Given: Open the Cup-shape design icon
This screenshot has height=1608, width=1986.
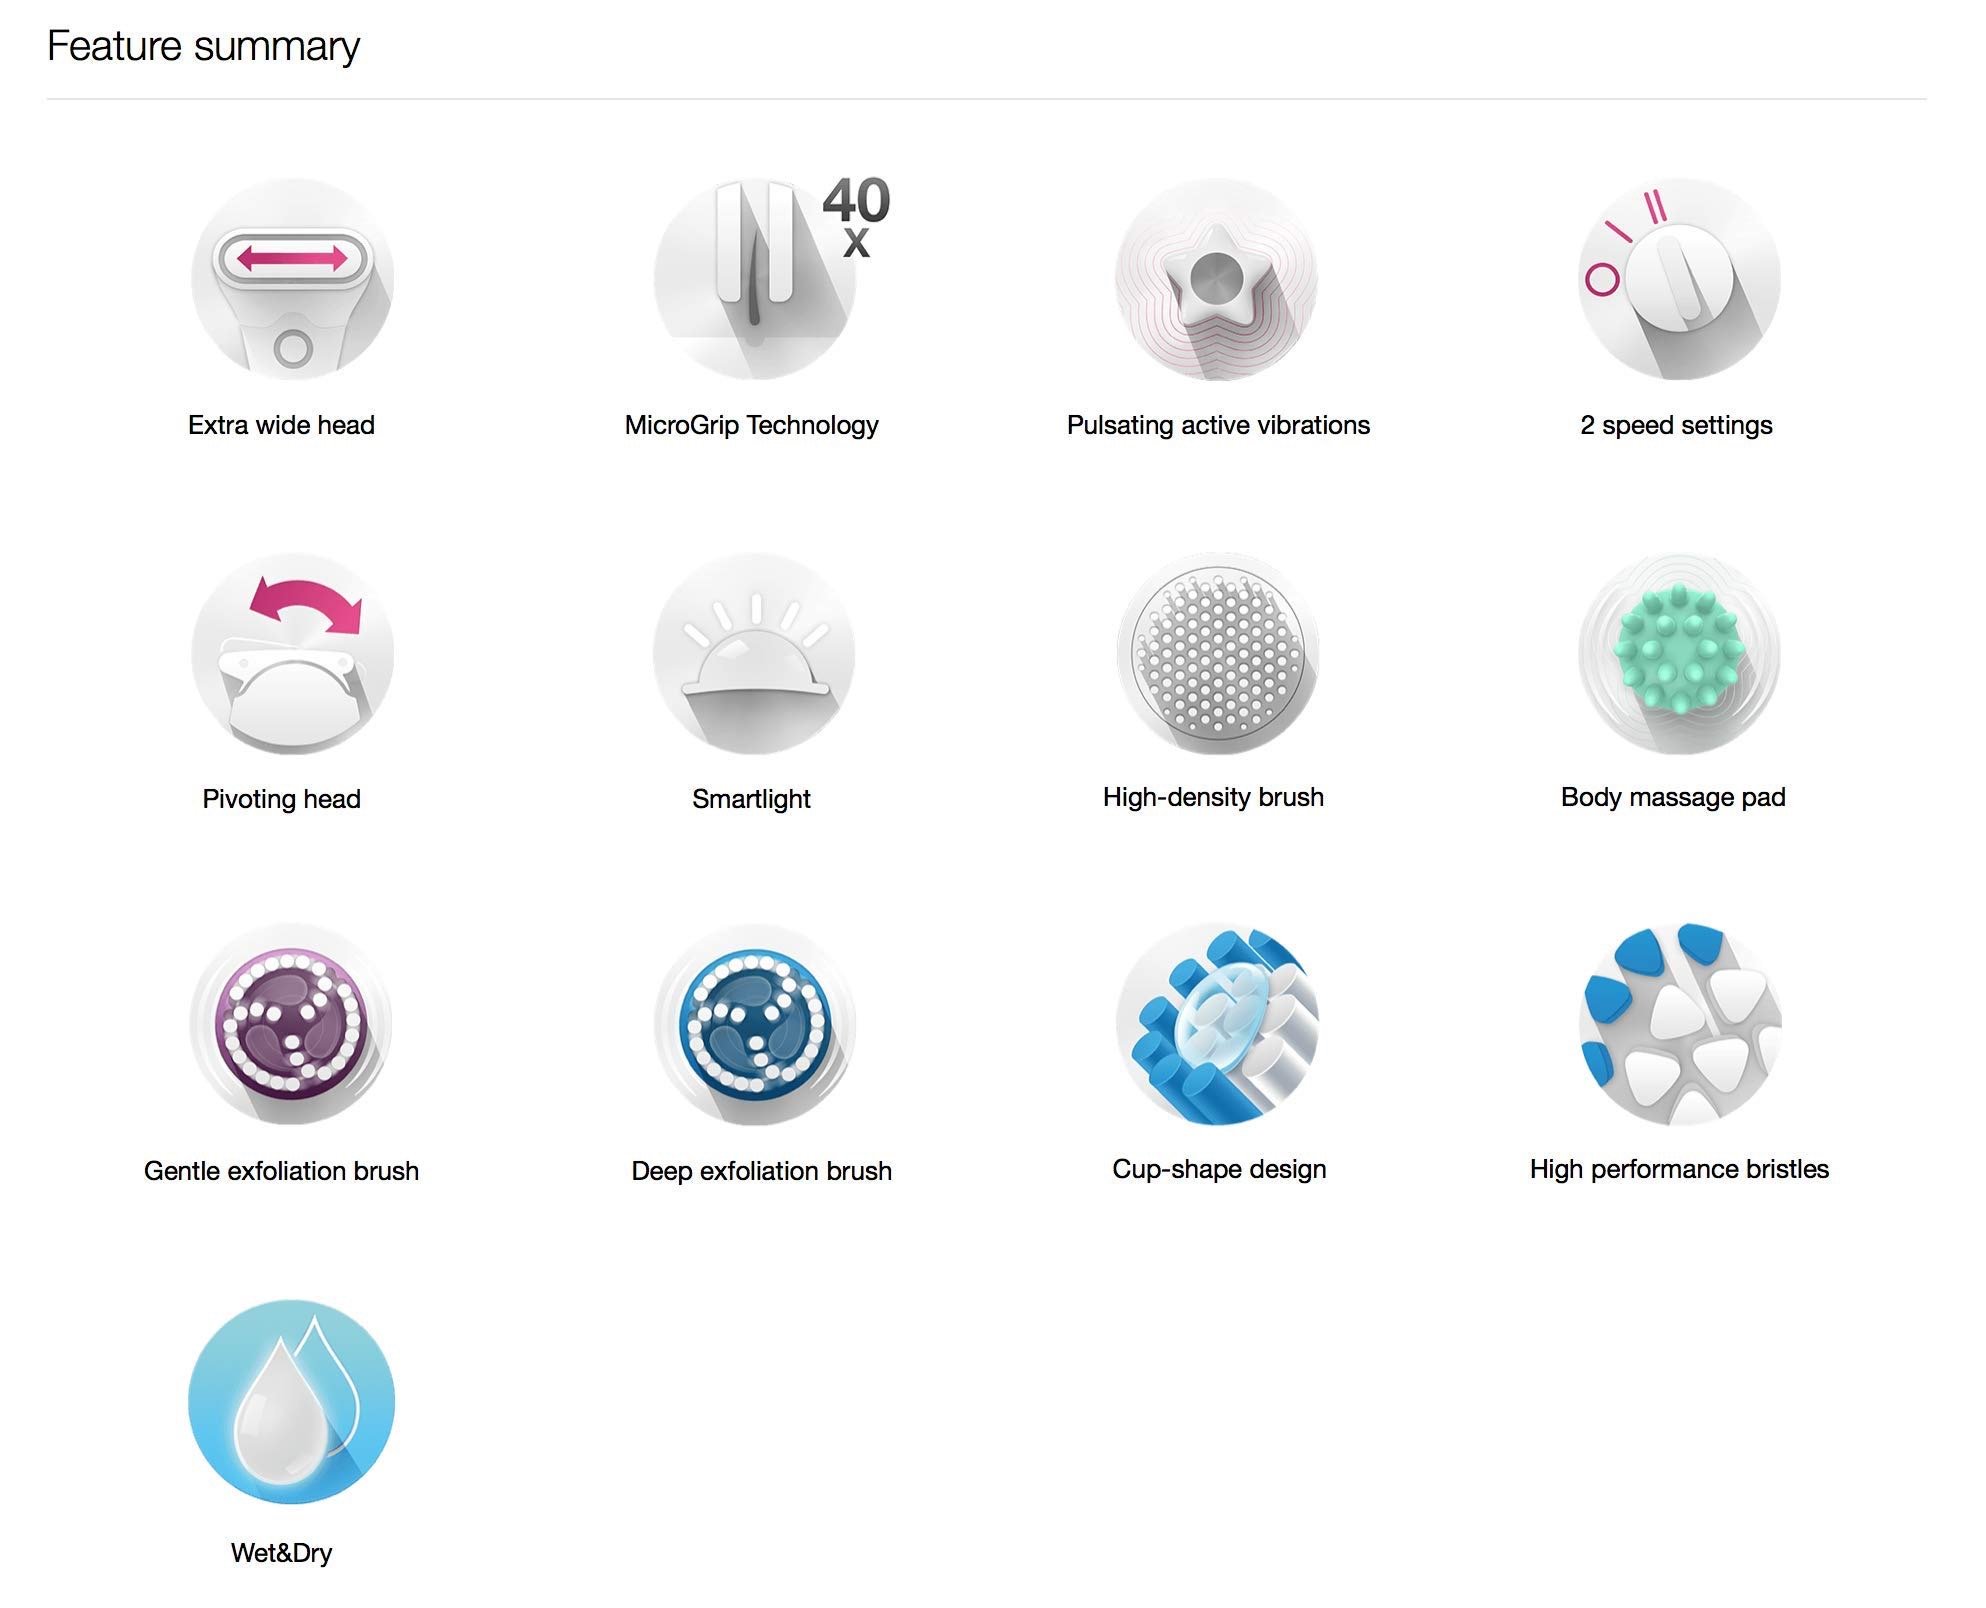Looking at the screenshot, I should tap(1217, 1023).
